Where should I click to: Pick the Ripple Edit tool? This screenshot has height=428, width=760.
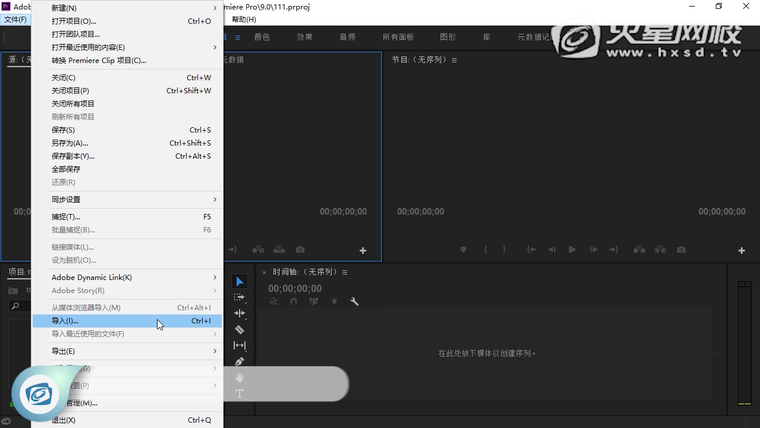click(239, 313)
